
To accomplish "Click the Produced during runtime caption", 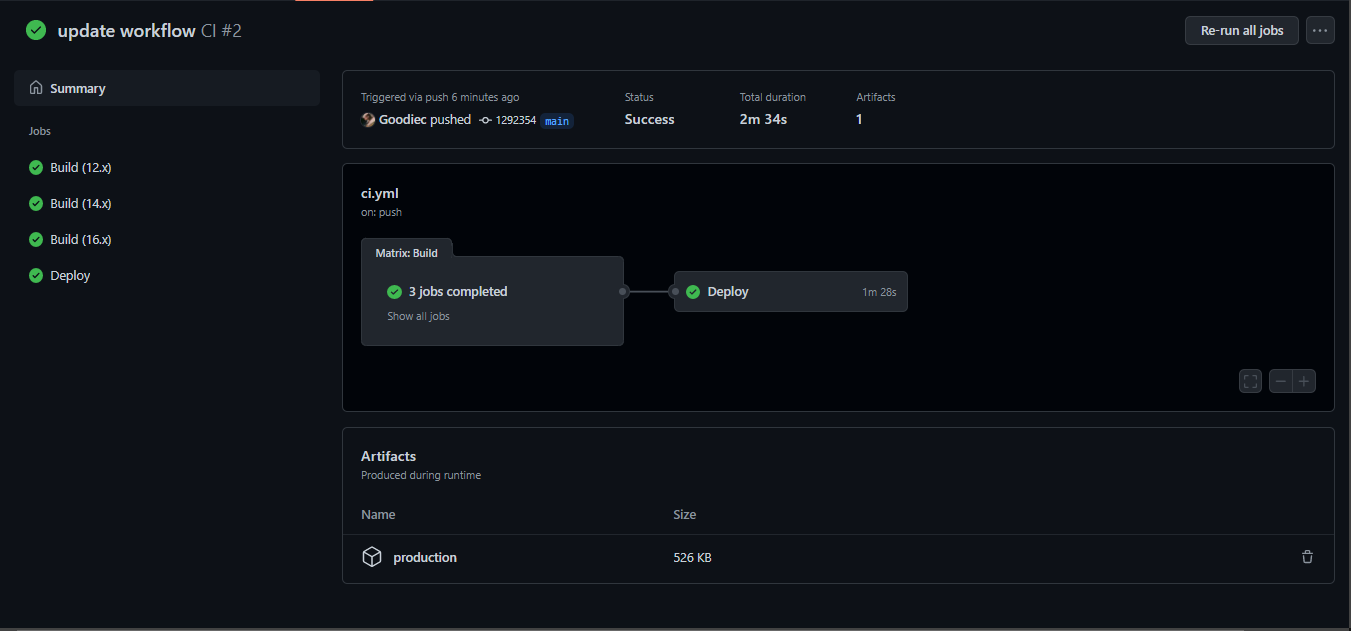I will click(x=421, y=475).
